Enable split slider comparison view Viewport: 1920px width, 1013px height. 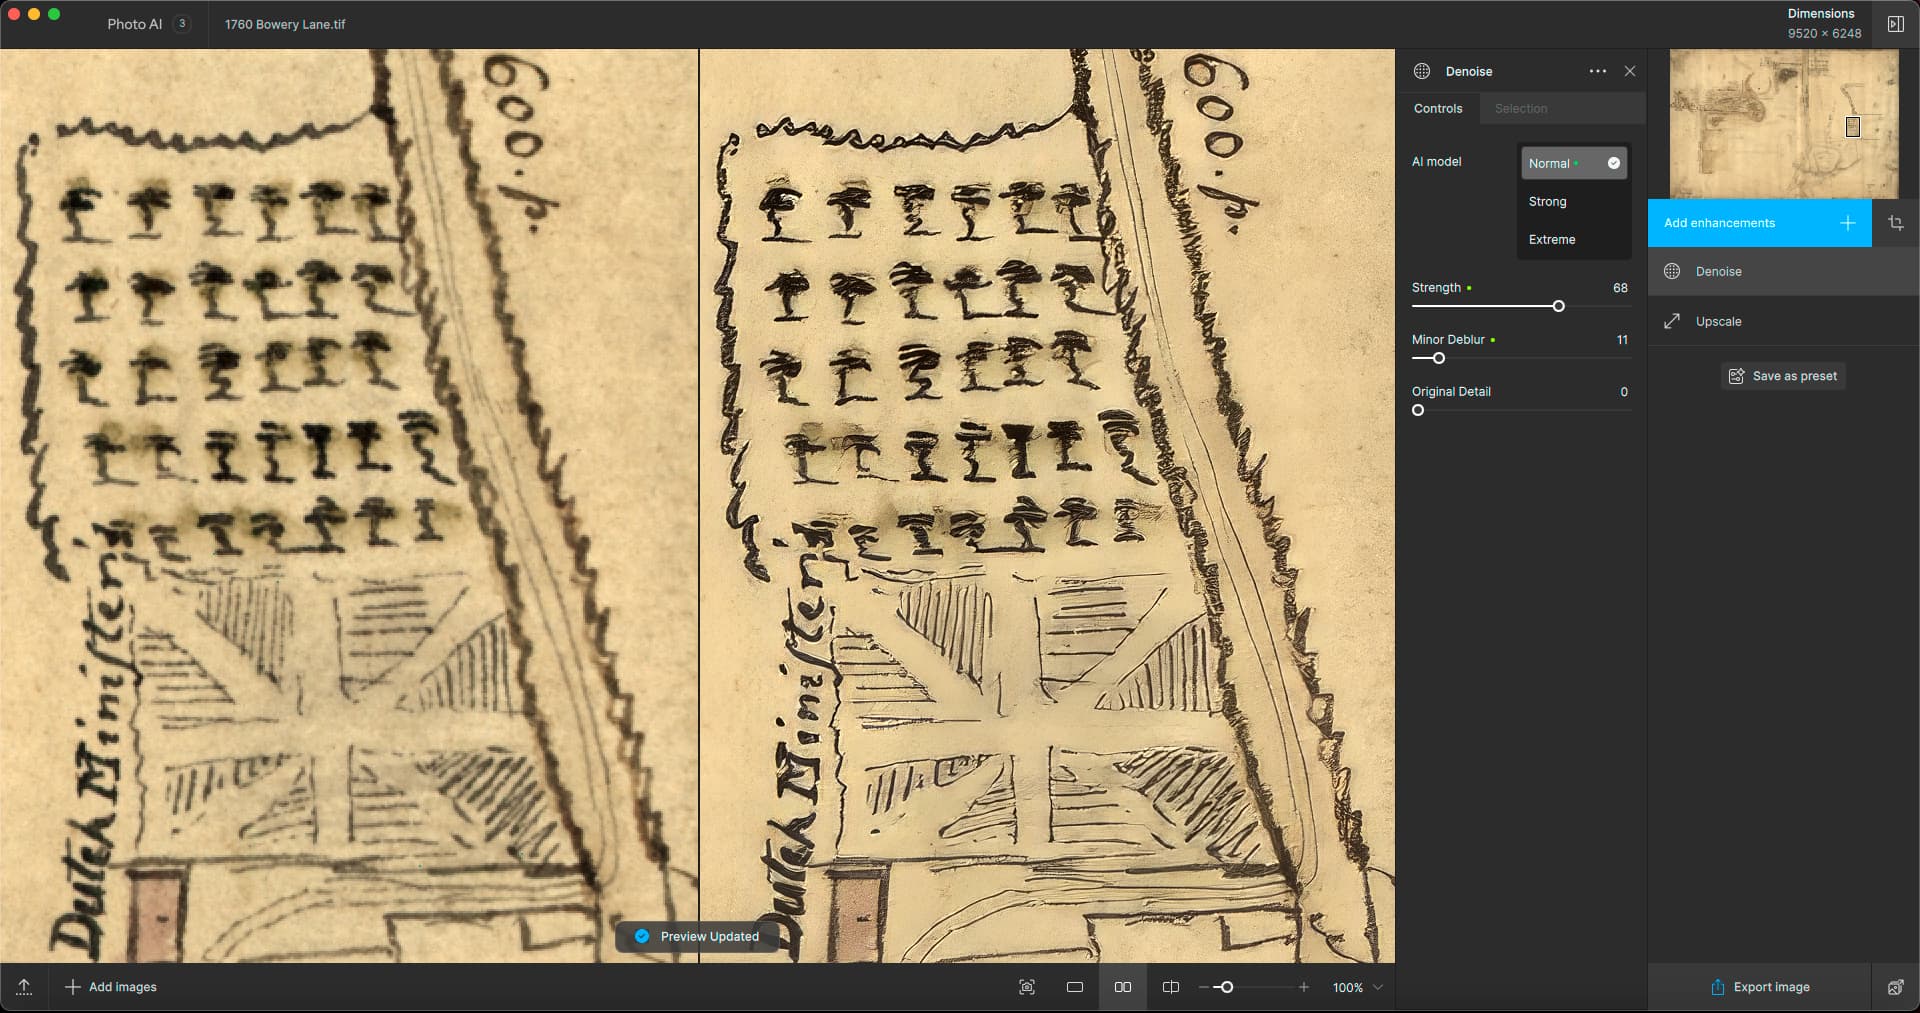click(x=1171, y=987)
